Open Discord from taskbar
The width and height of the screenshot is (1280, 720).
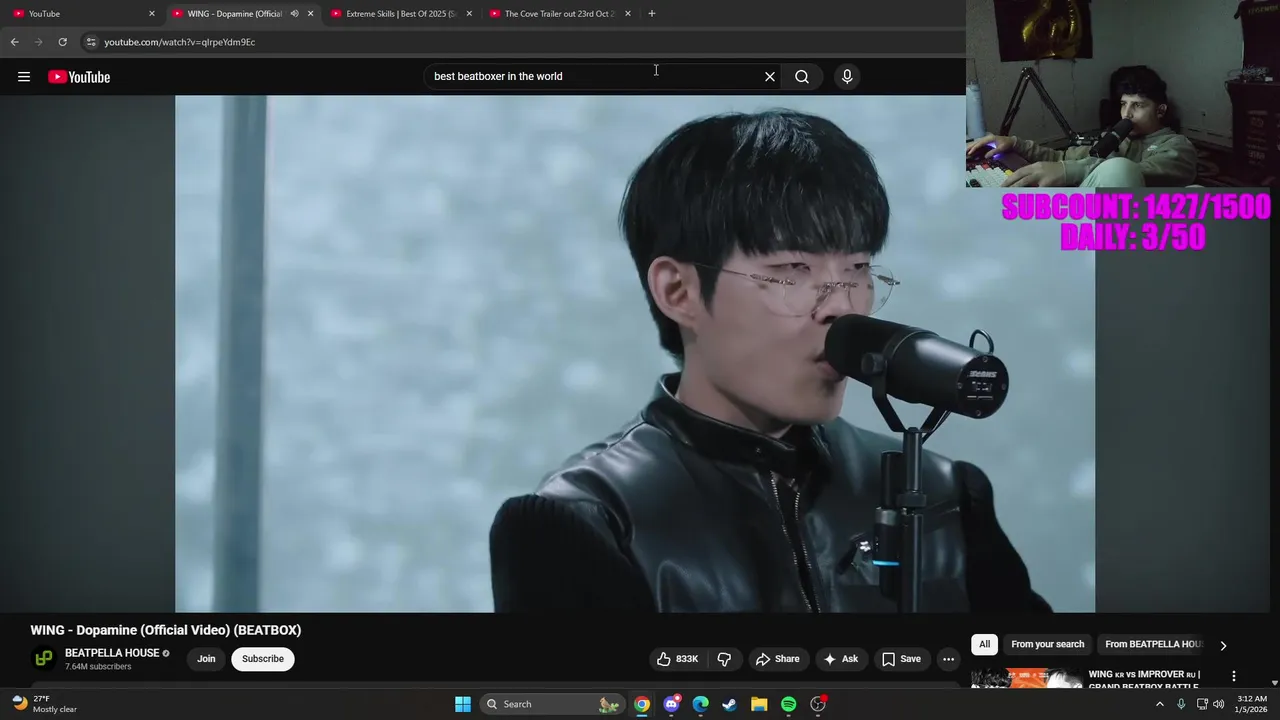[671, 704]
